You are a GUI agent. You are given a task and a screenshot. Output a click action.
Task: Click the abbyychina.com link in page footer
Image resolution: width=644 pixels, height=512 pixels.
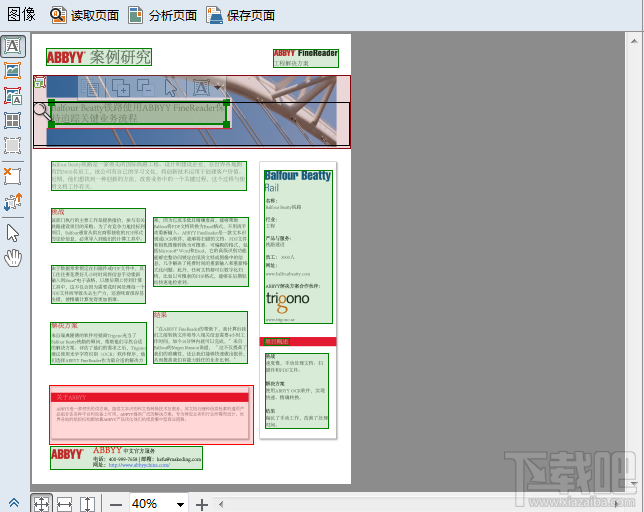coord(139,465)
